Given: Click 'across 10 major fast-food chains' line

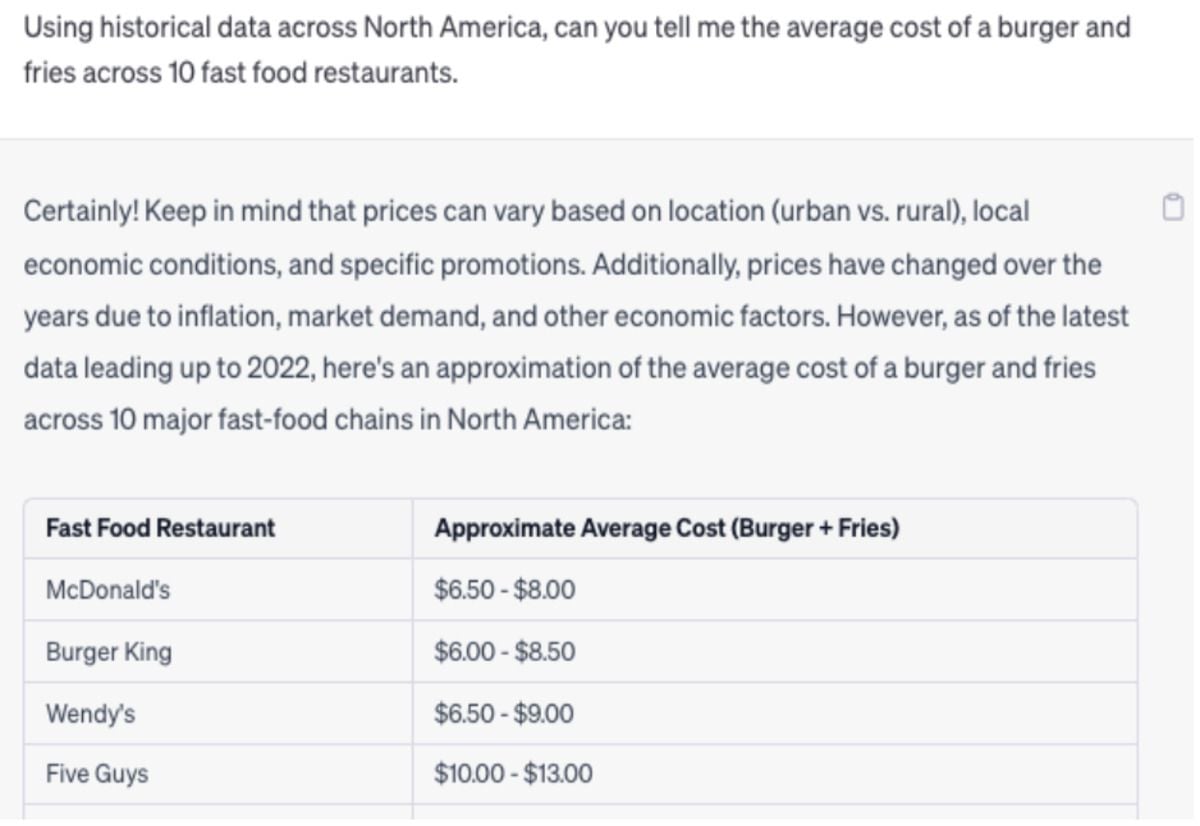Looking at the screenshot, I should click(326, 420).
